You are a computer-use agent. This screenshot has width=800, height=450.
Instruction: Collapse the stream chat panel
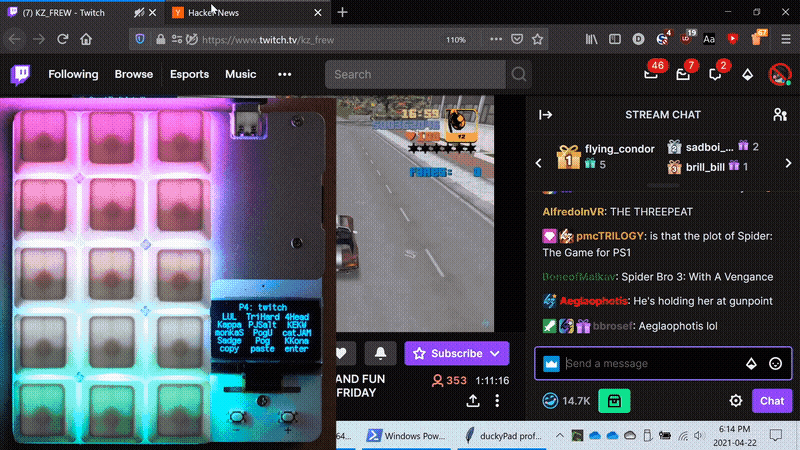[x=546, y=115]
